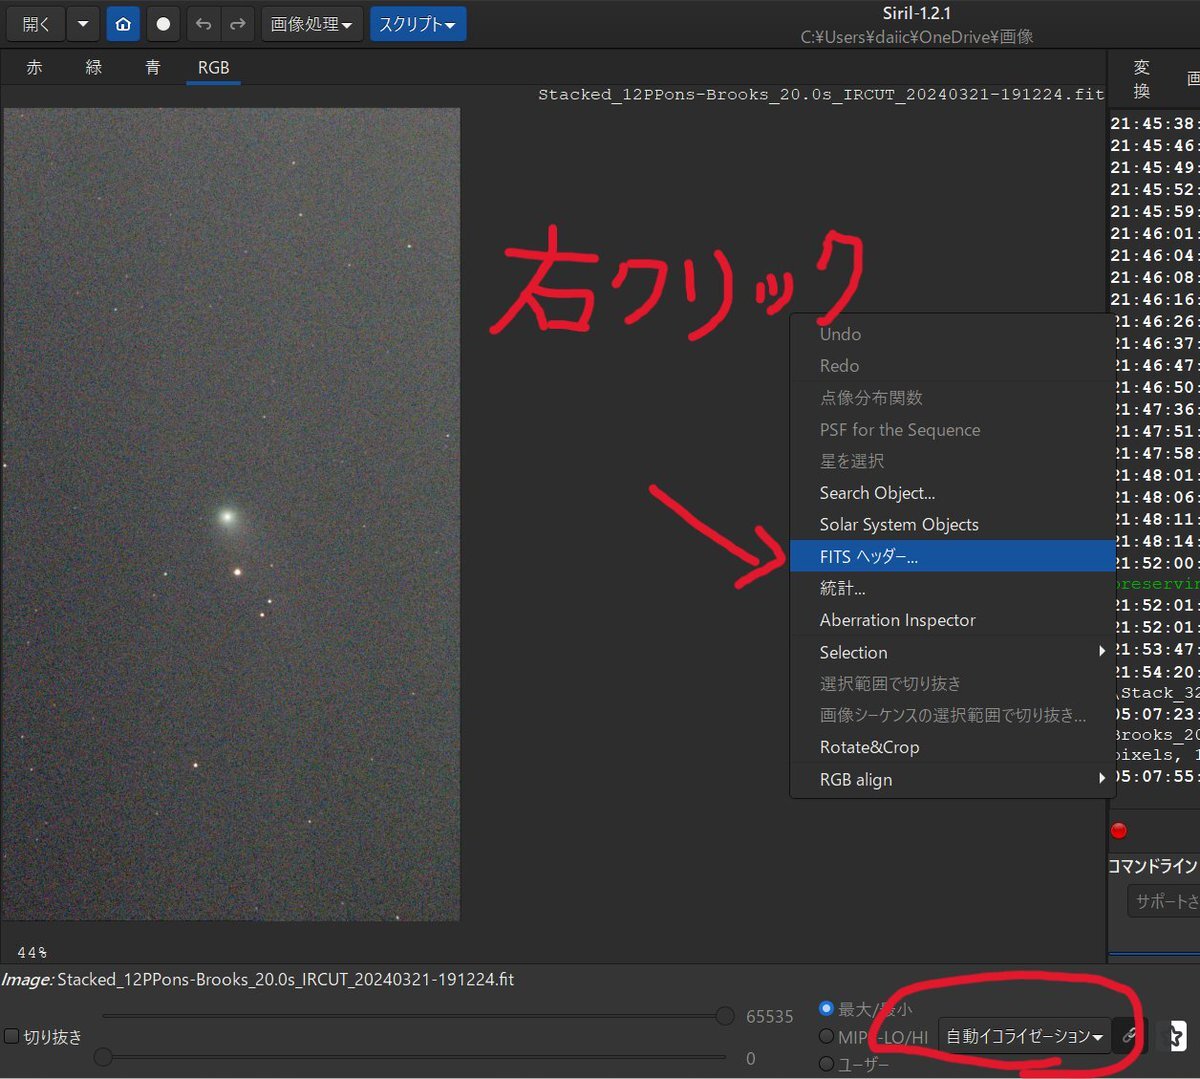Click the Redo entry in context menu
The image size is (1200, 1079).
952,365
